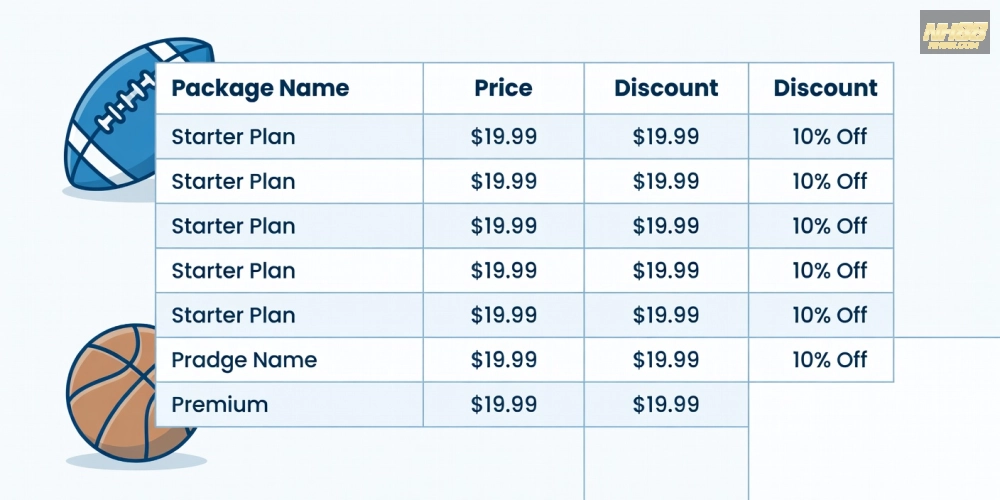This screenshot has width=1000, height=500.
Task: Select the Price value in the Premium row
Action: coord(503,405)
